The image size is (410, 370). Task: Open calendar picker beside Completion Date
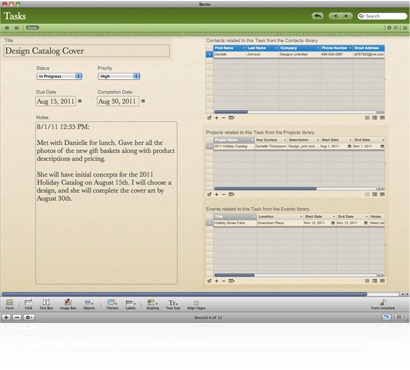coord(143,101)
